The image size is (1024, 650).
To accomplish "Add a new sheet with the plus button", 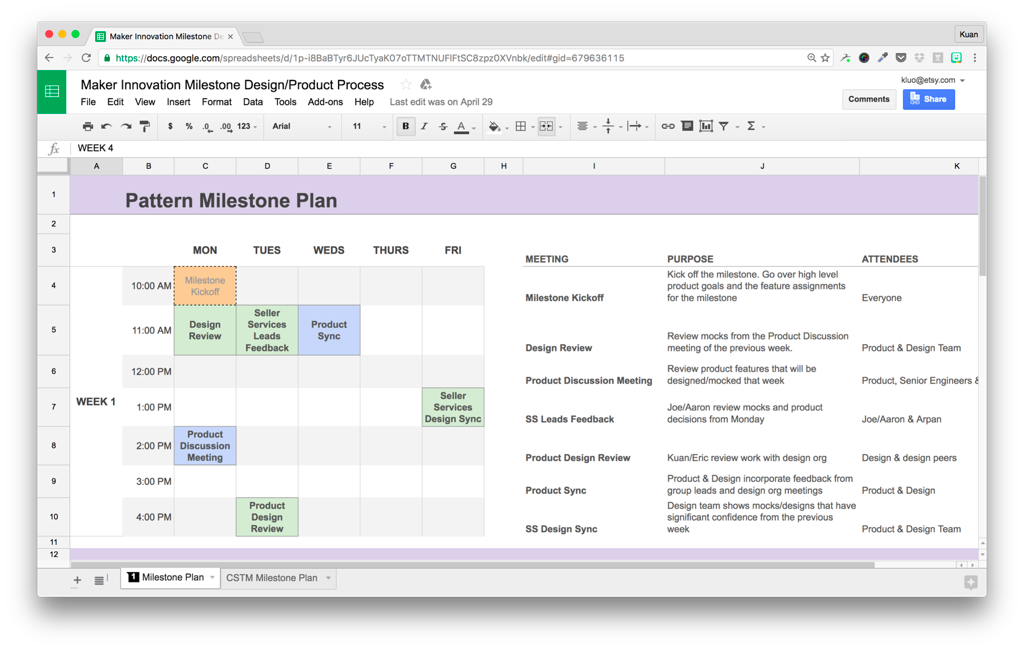I will click(77, 580).
